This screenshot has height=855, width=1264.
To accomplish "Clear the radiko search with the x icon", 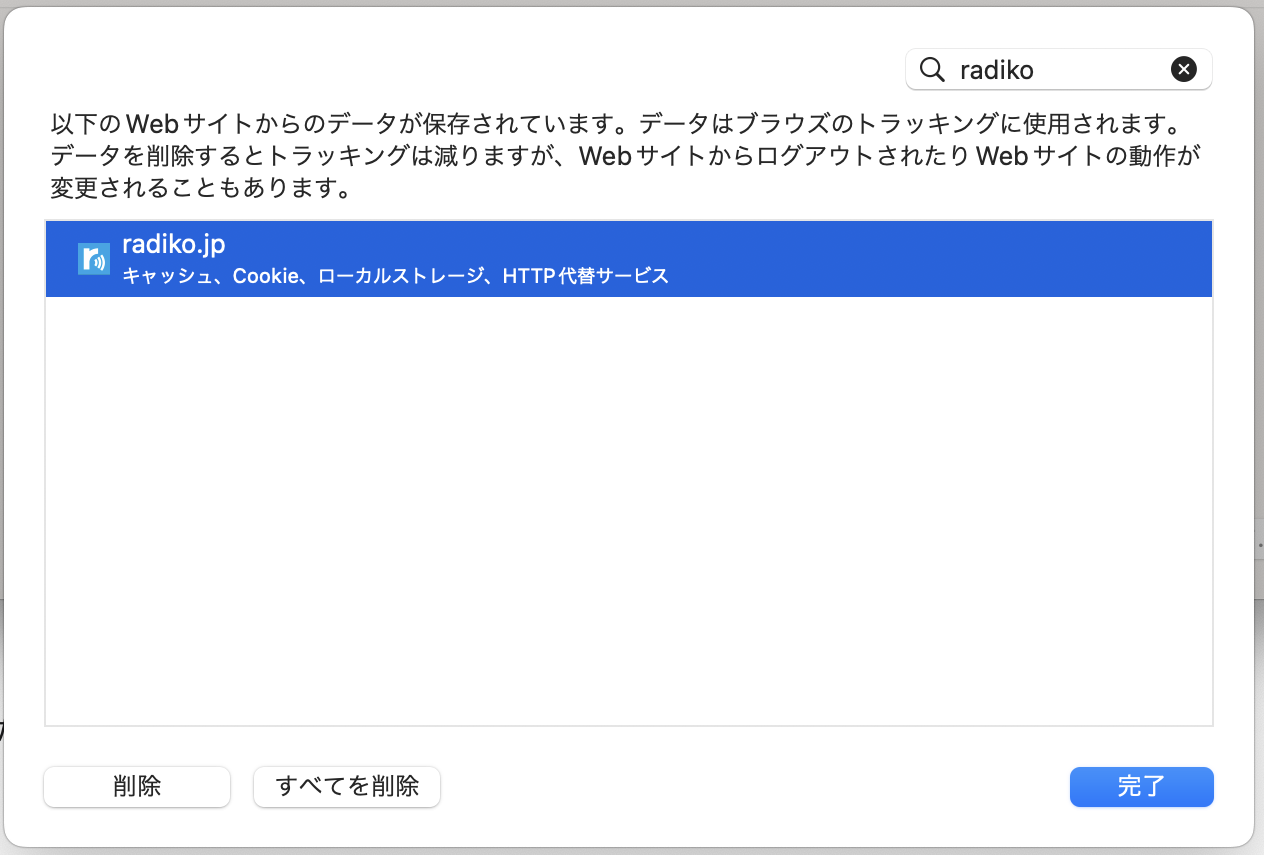I will click(x=1183, y=69).
